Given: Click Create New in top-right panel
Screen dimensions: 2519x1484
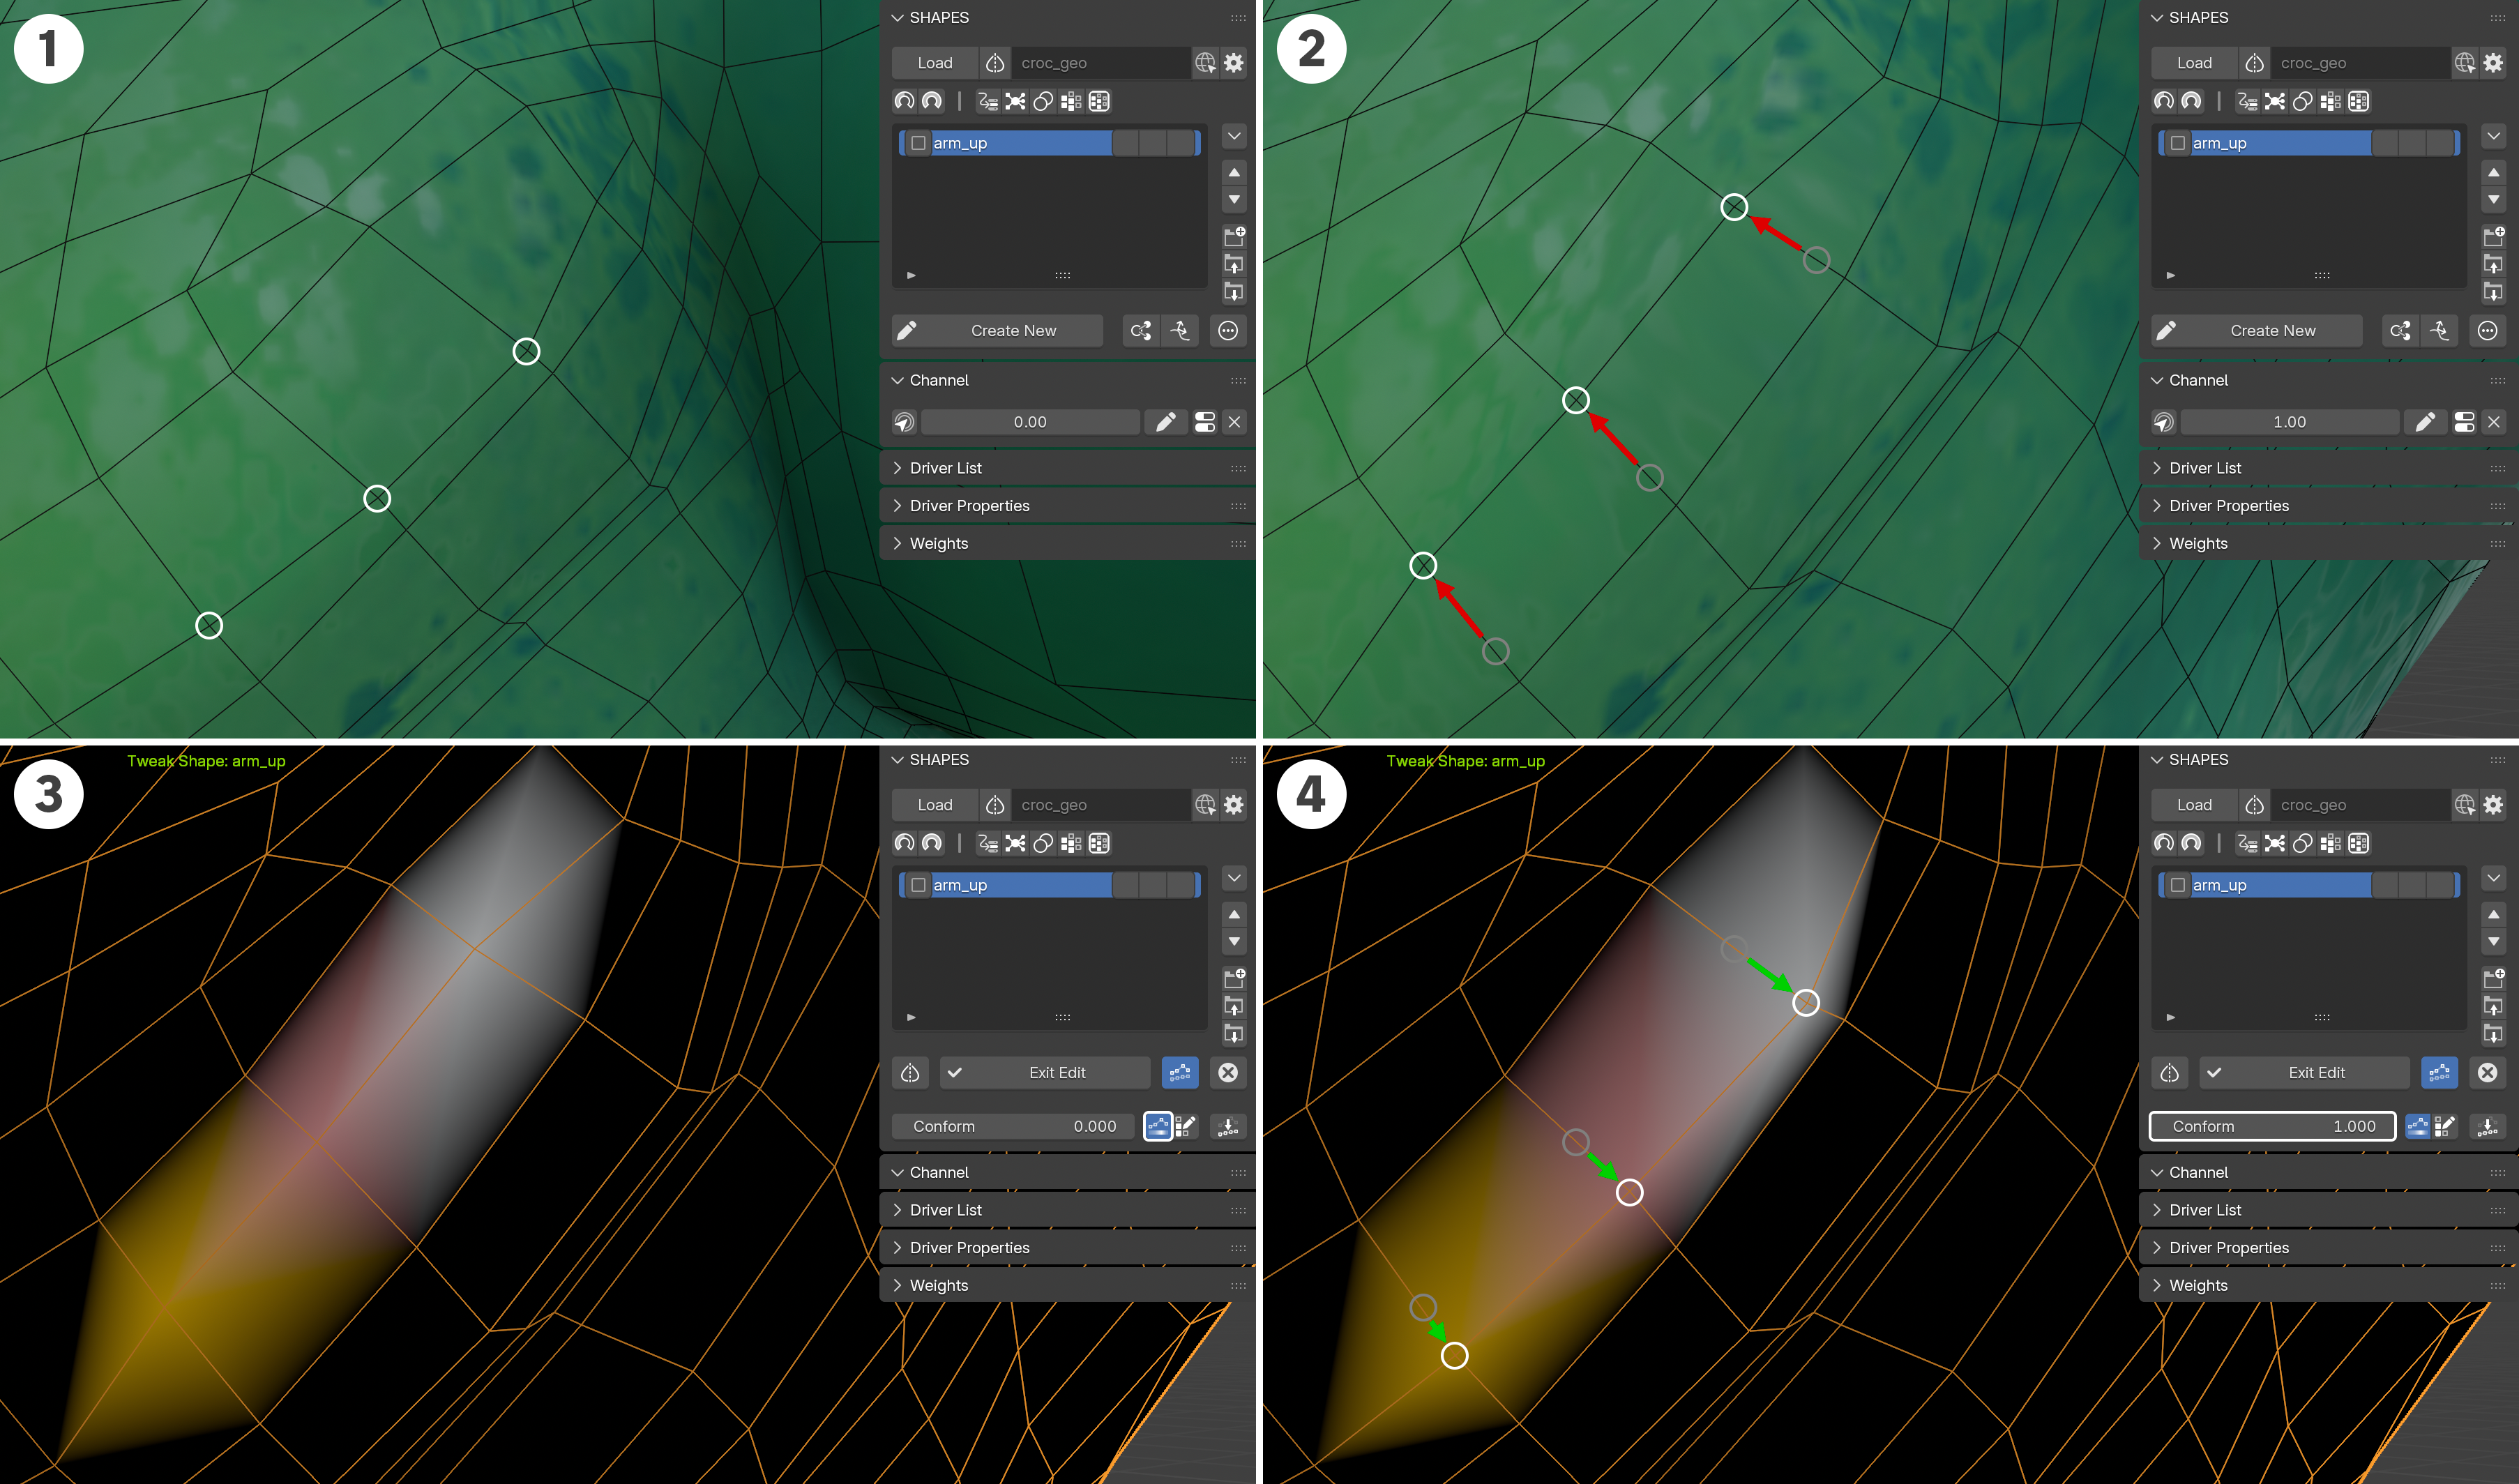Looking at the screenshot, I should (x=2257, y=331).
